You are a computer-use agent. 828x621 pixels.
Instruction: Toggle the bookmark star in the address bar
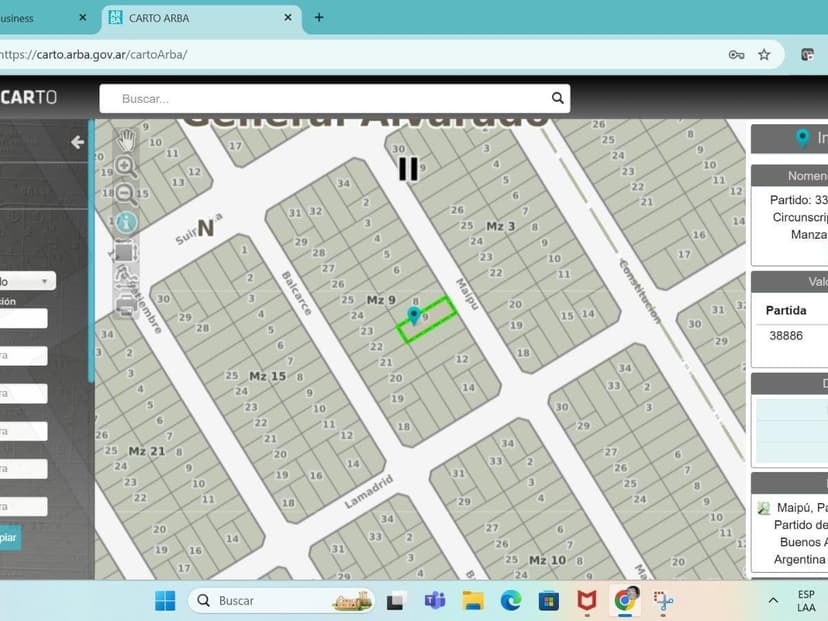coord(765,55)
